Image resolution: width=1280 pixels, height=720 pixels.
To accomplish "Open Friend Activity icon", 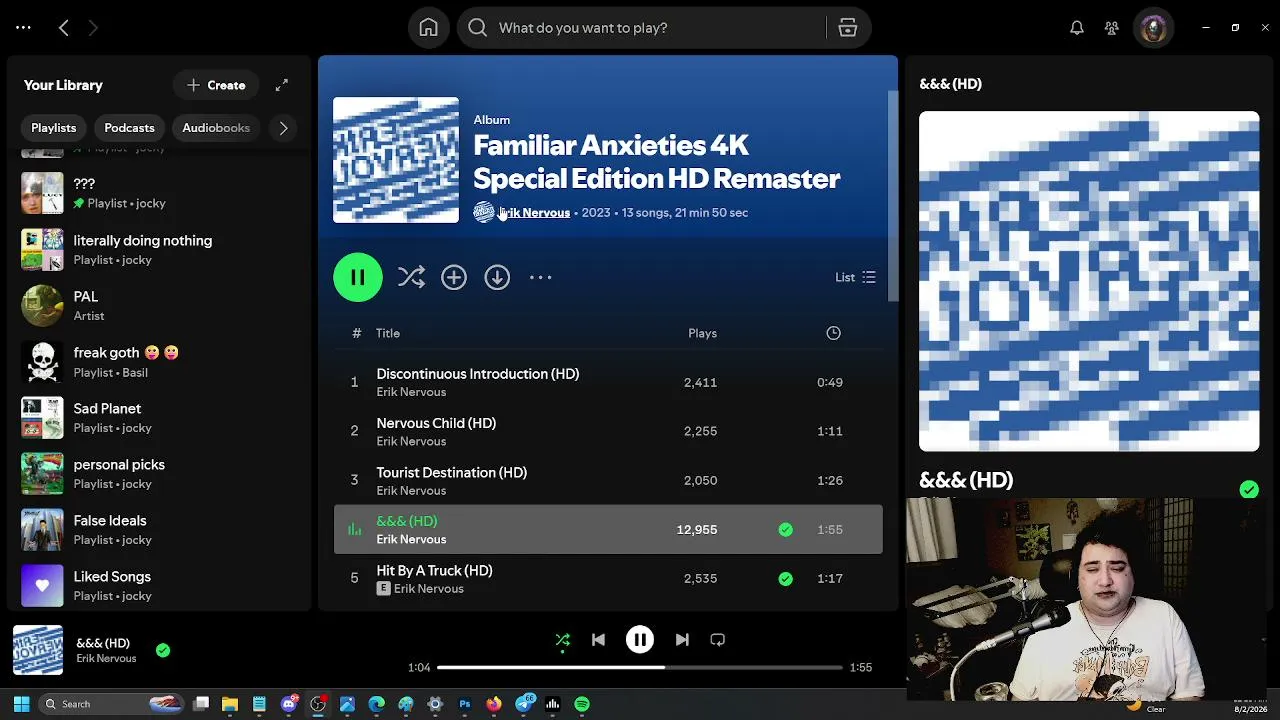I will [1111, 28].
